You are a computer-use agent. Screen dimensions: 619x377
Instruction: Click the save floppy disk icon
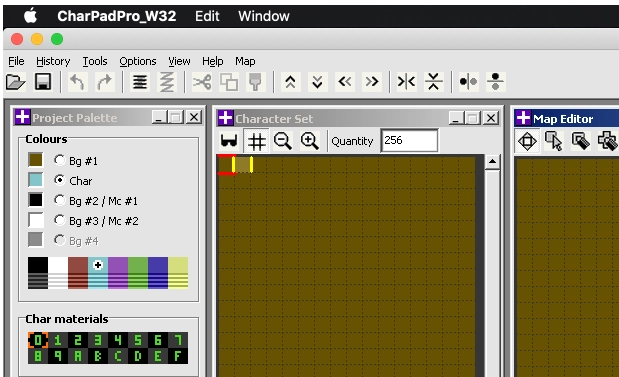pyautogui.click(x=43, y=82)
